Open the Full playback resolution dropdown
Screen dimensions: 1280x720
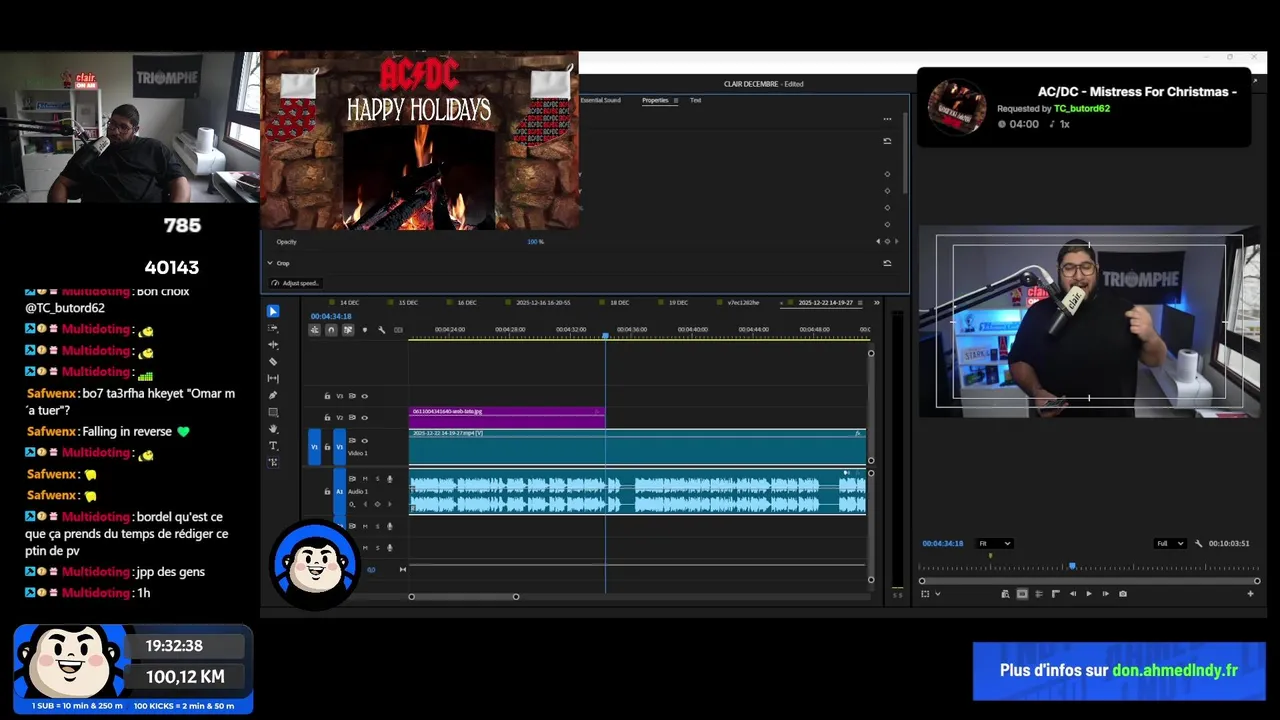coord(1170,543)
